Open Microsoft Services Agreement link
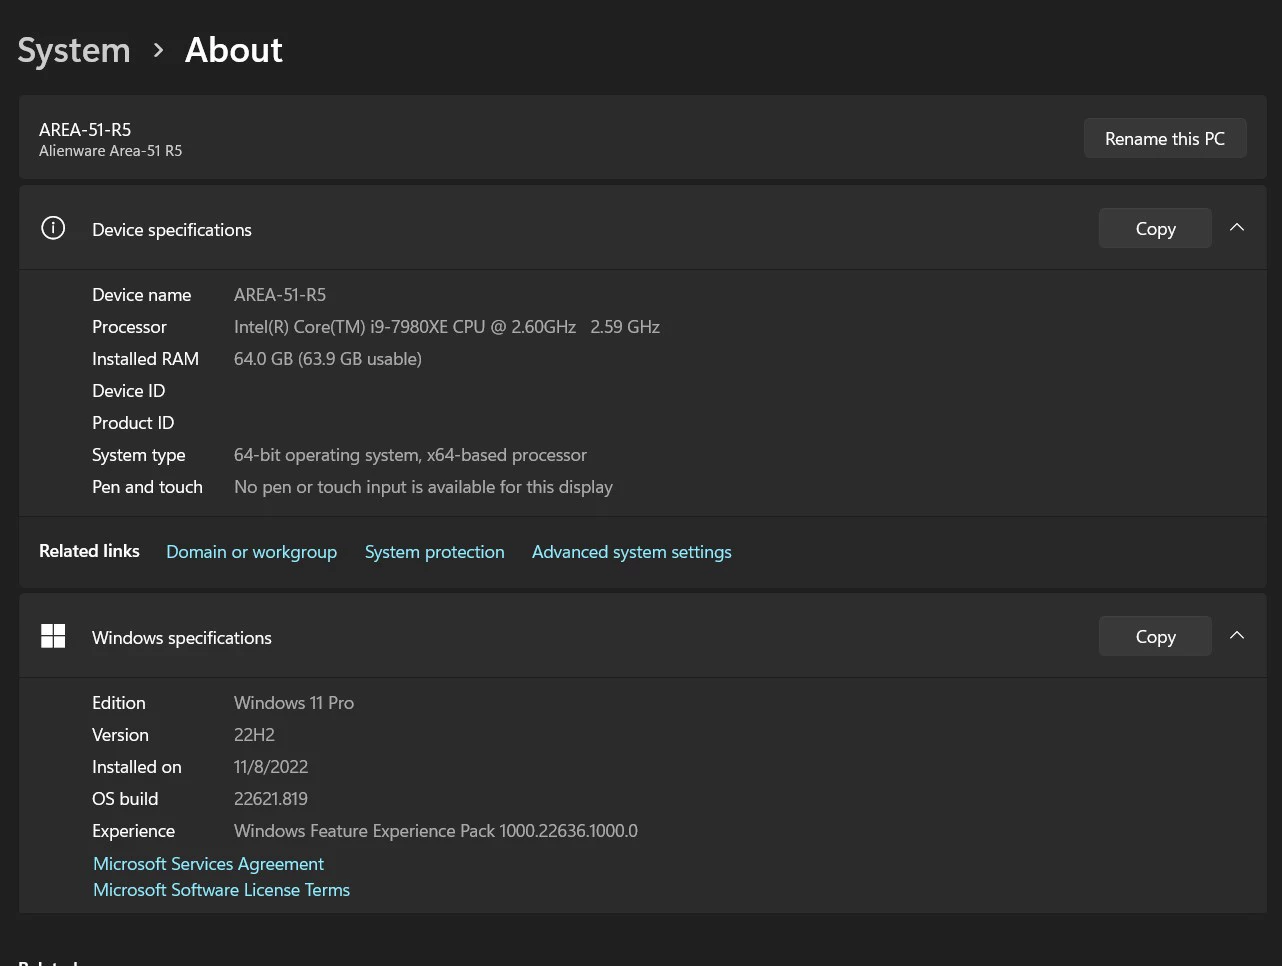This screenshot has height=966, width=1282. [208, 864]
